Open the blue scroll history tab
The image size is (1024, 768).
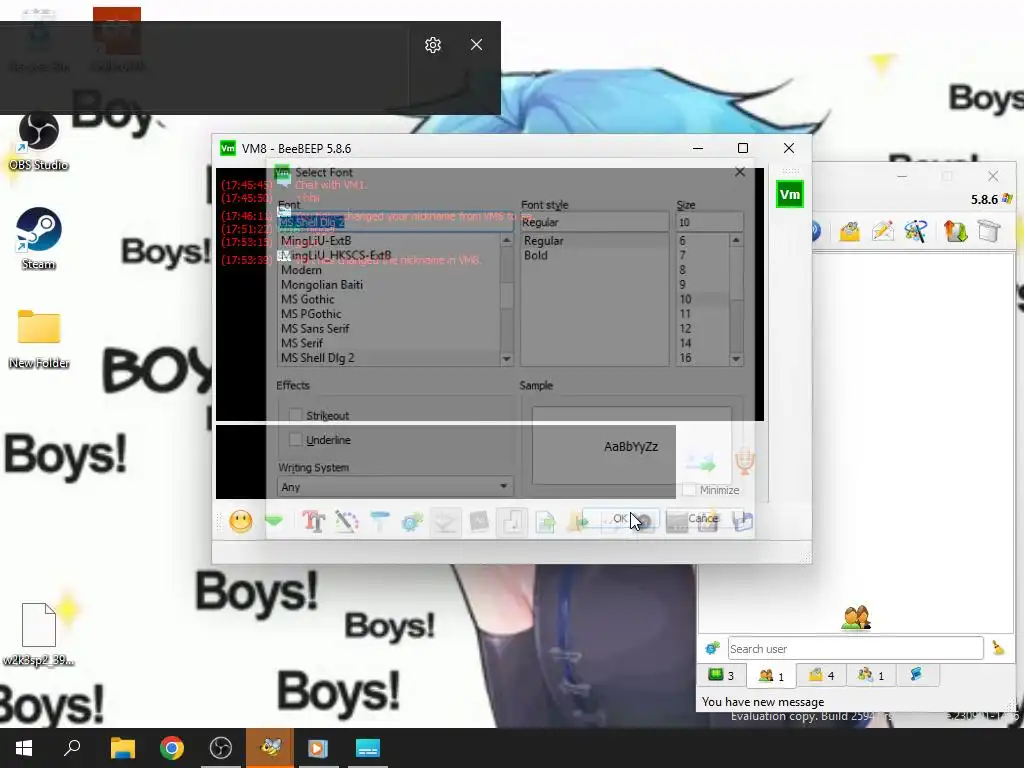(x=916, y=675)
